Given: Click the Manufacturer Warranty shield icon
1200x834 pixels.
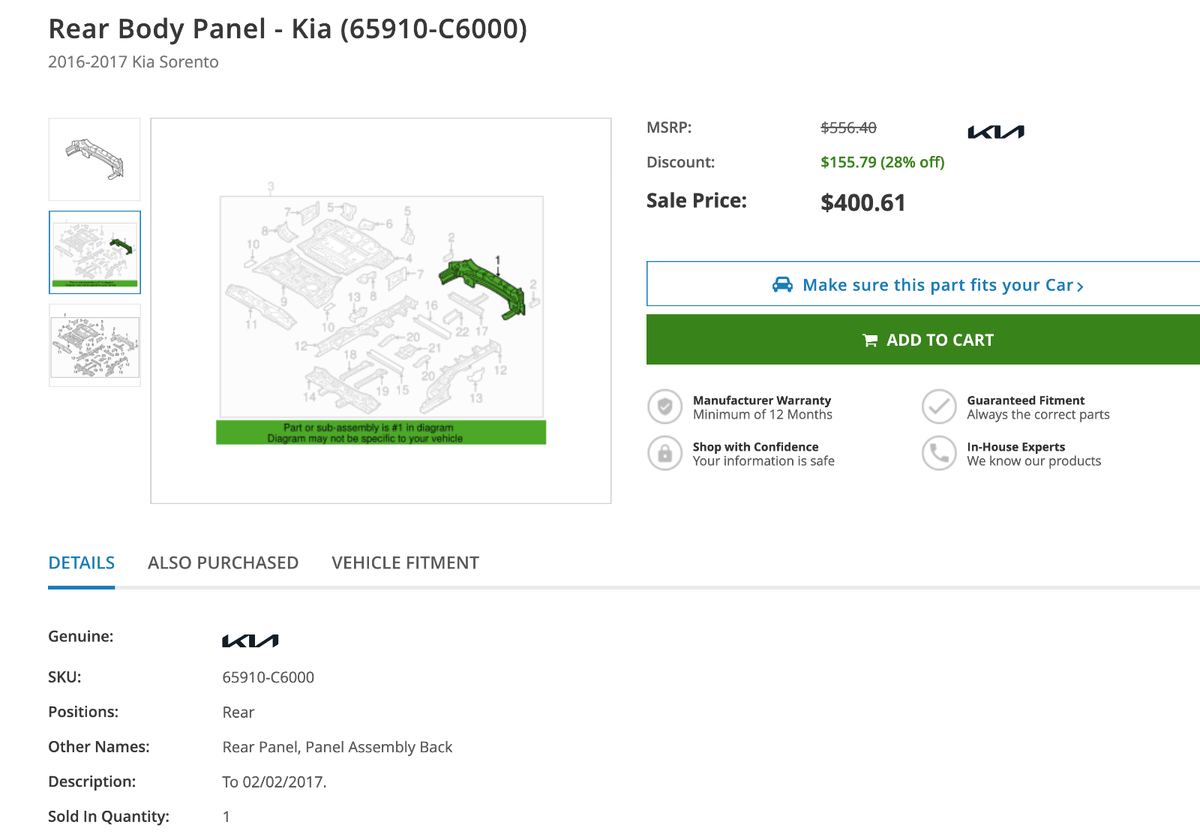Looking at the screenshot, I should point(664,407).
